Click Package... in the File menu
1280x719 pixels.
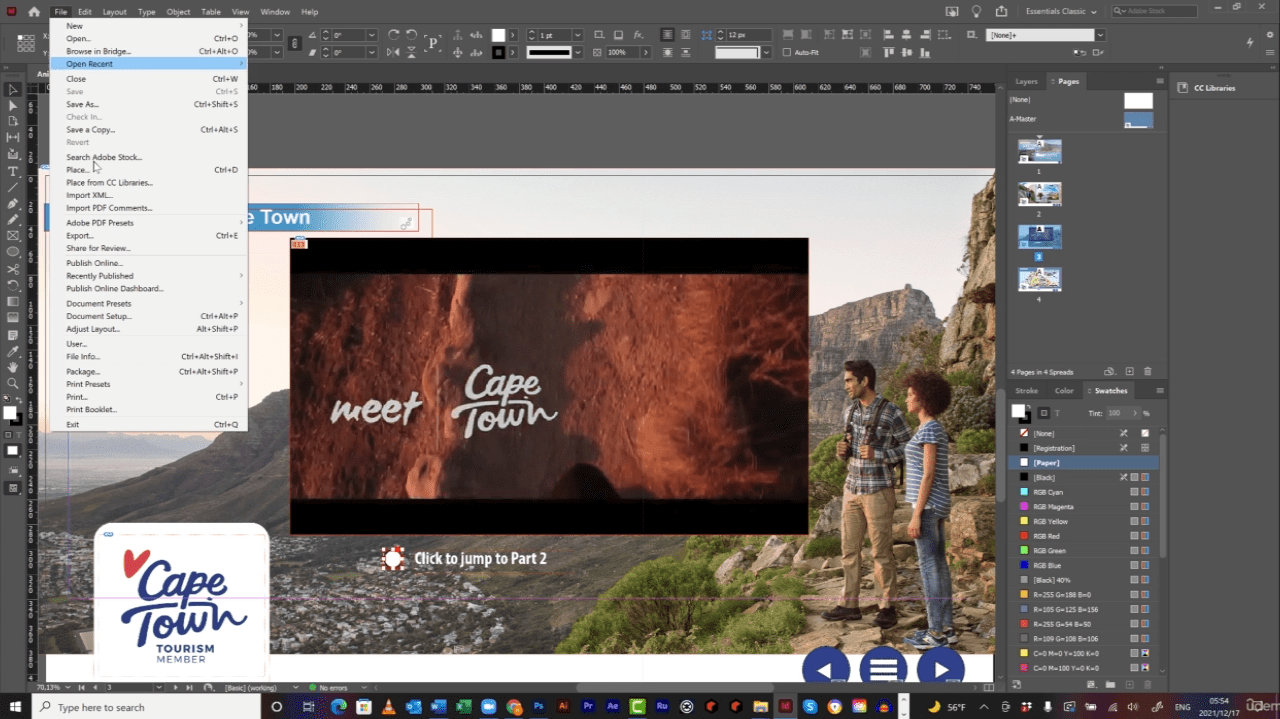pos(82,371)
